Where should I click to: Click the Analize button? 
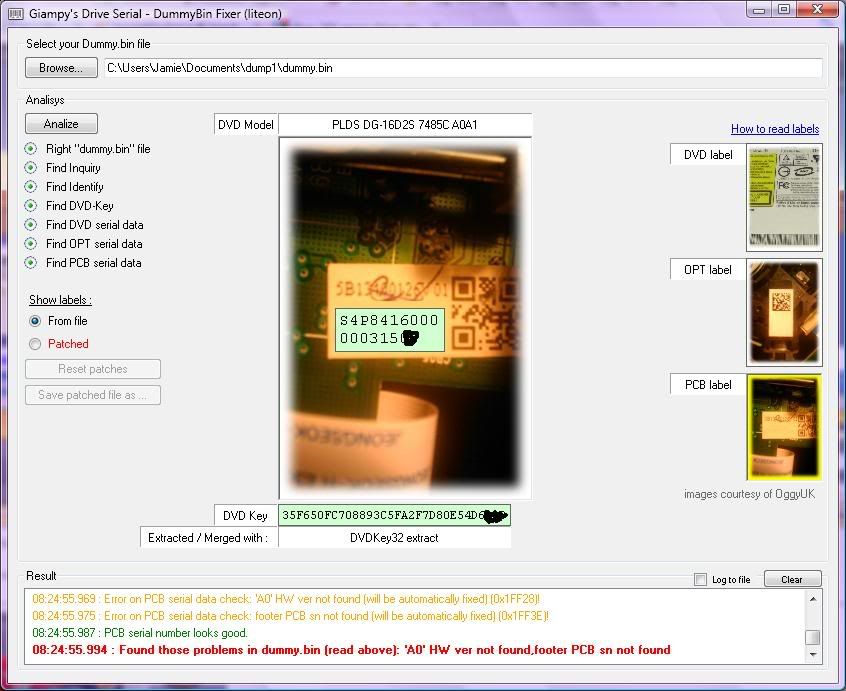61,124
